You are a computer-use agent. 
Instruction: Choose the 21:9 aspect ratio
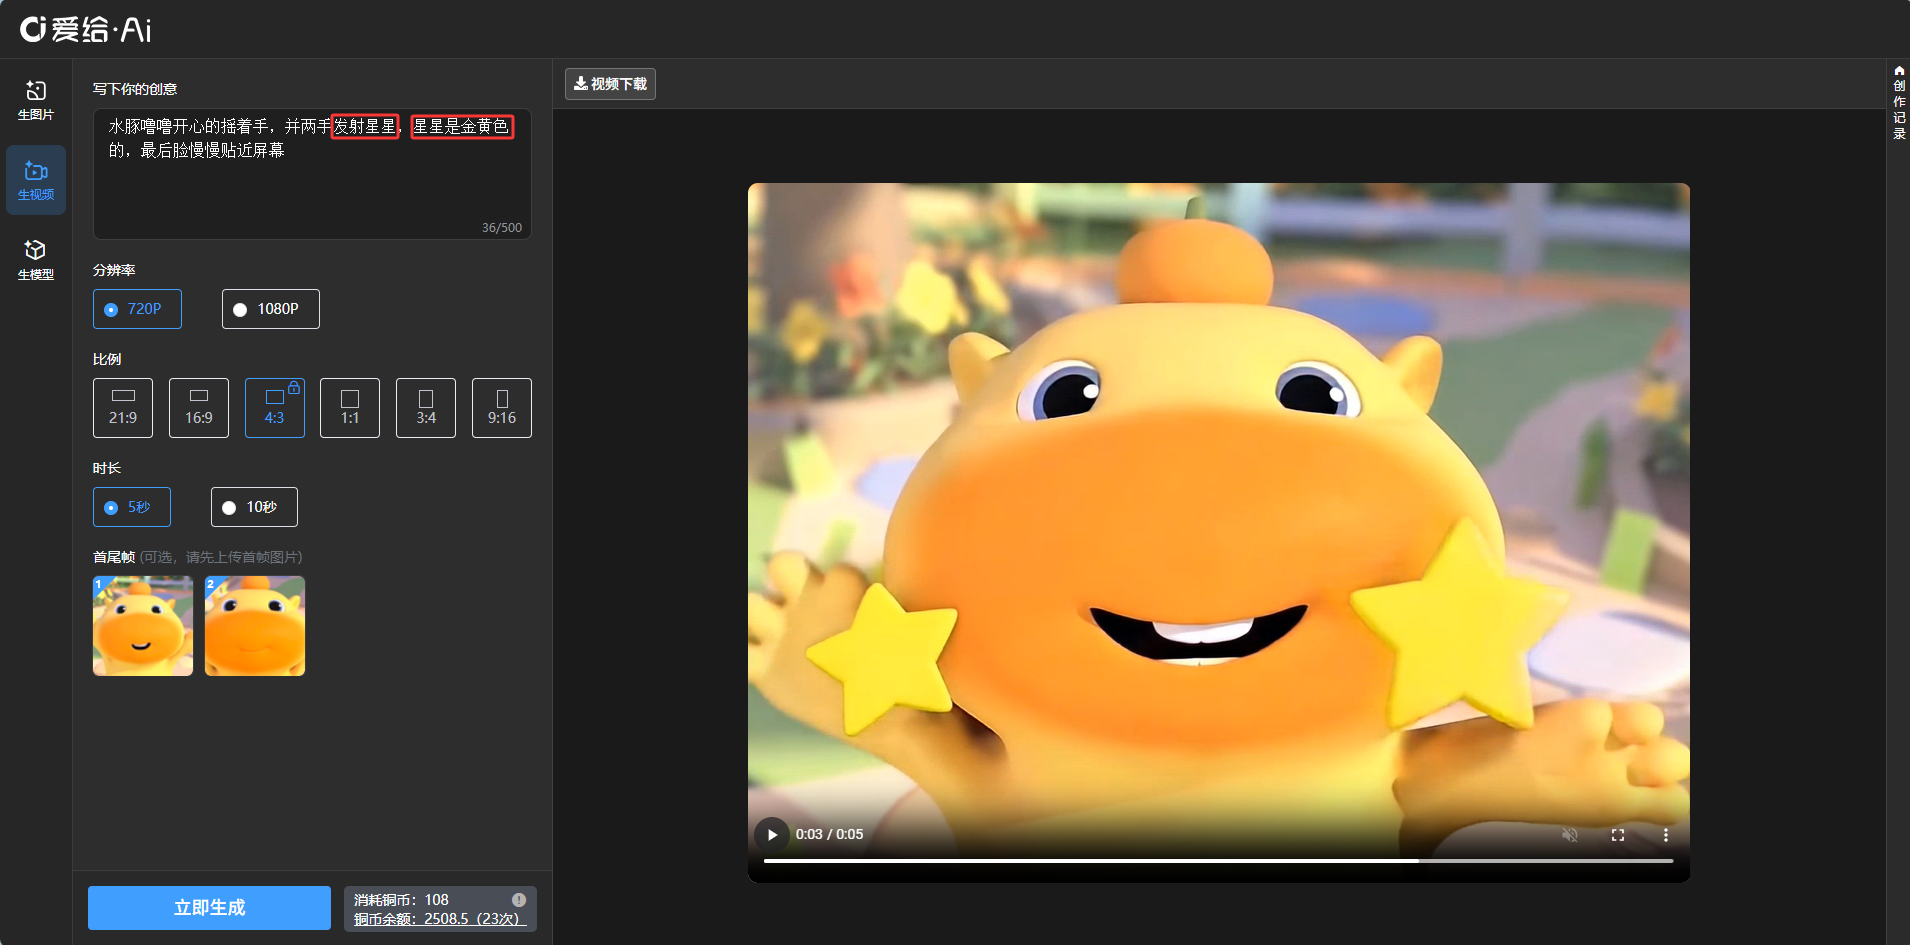click(x=123, y=408)
